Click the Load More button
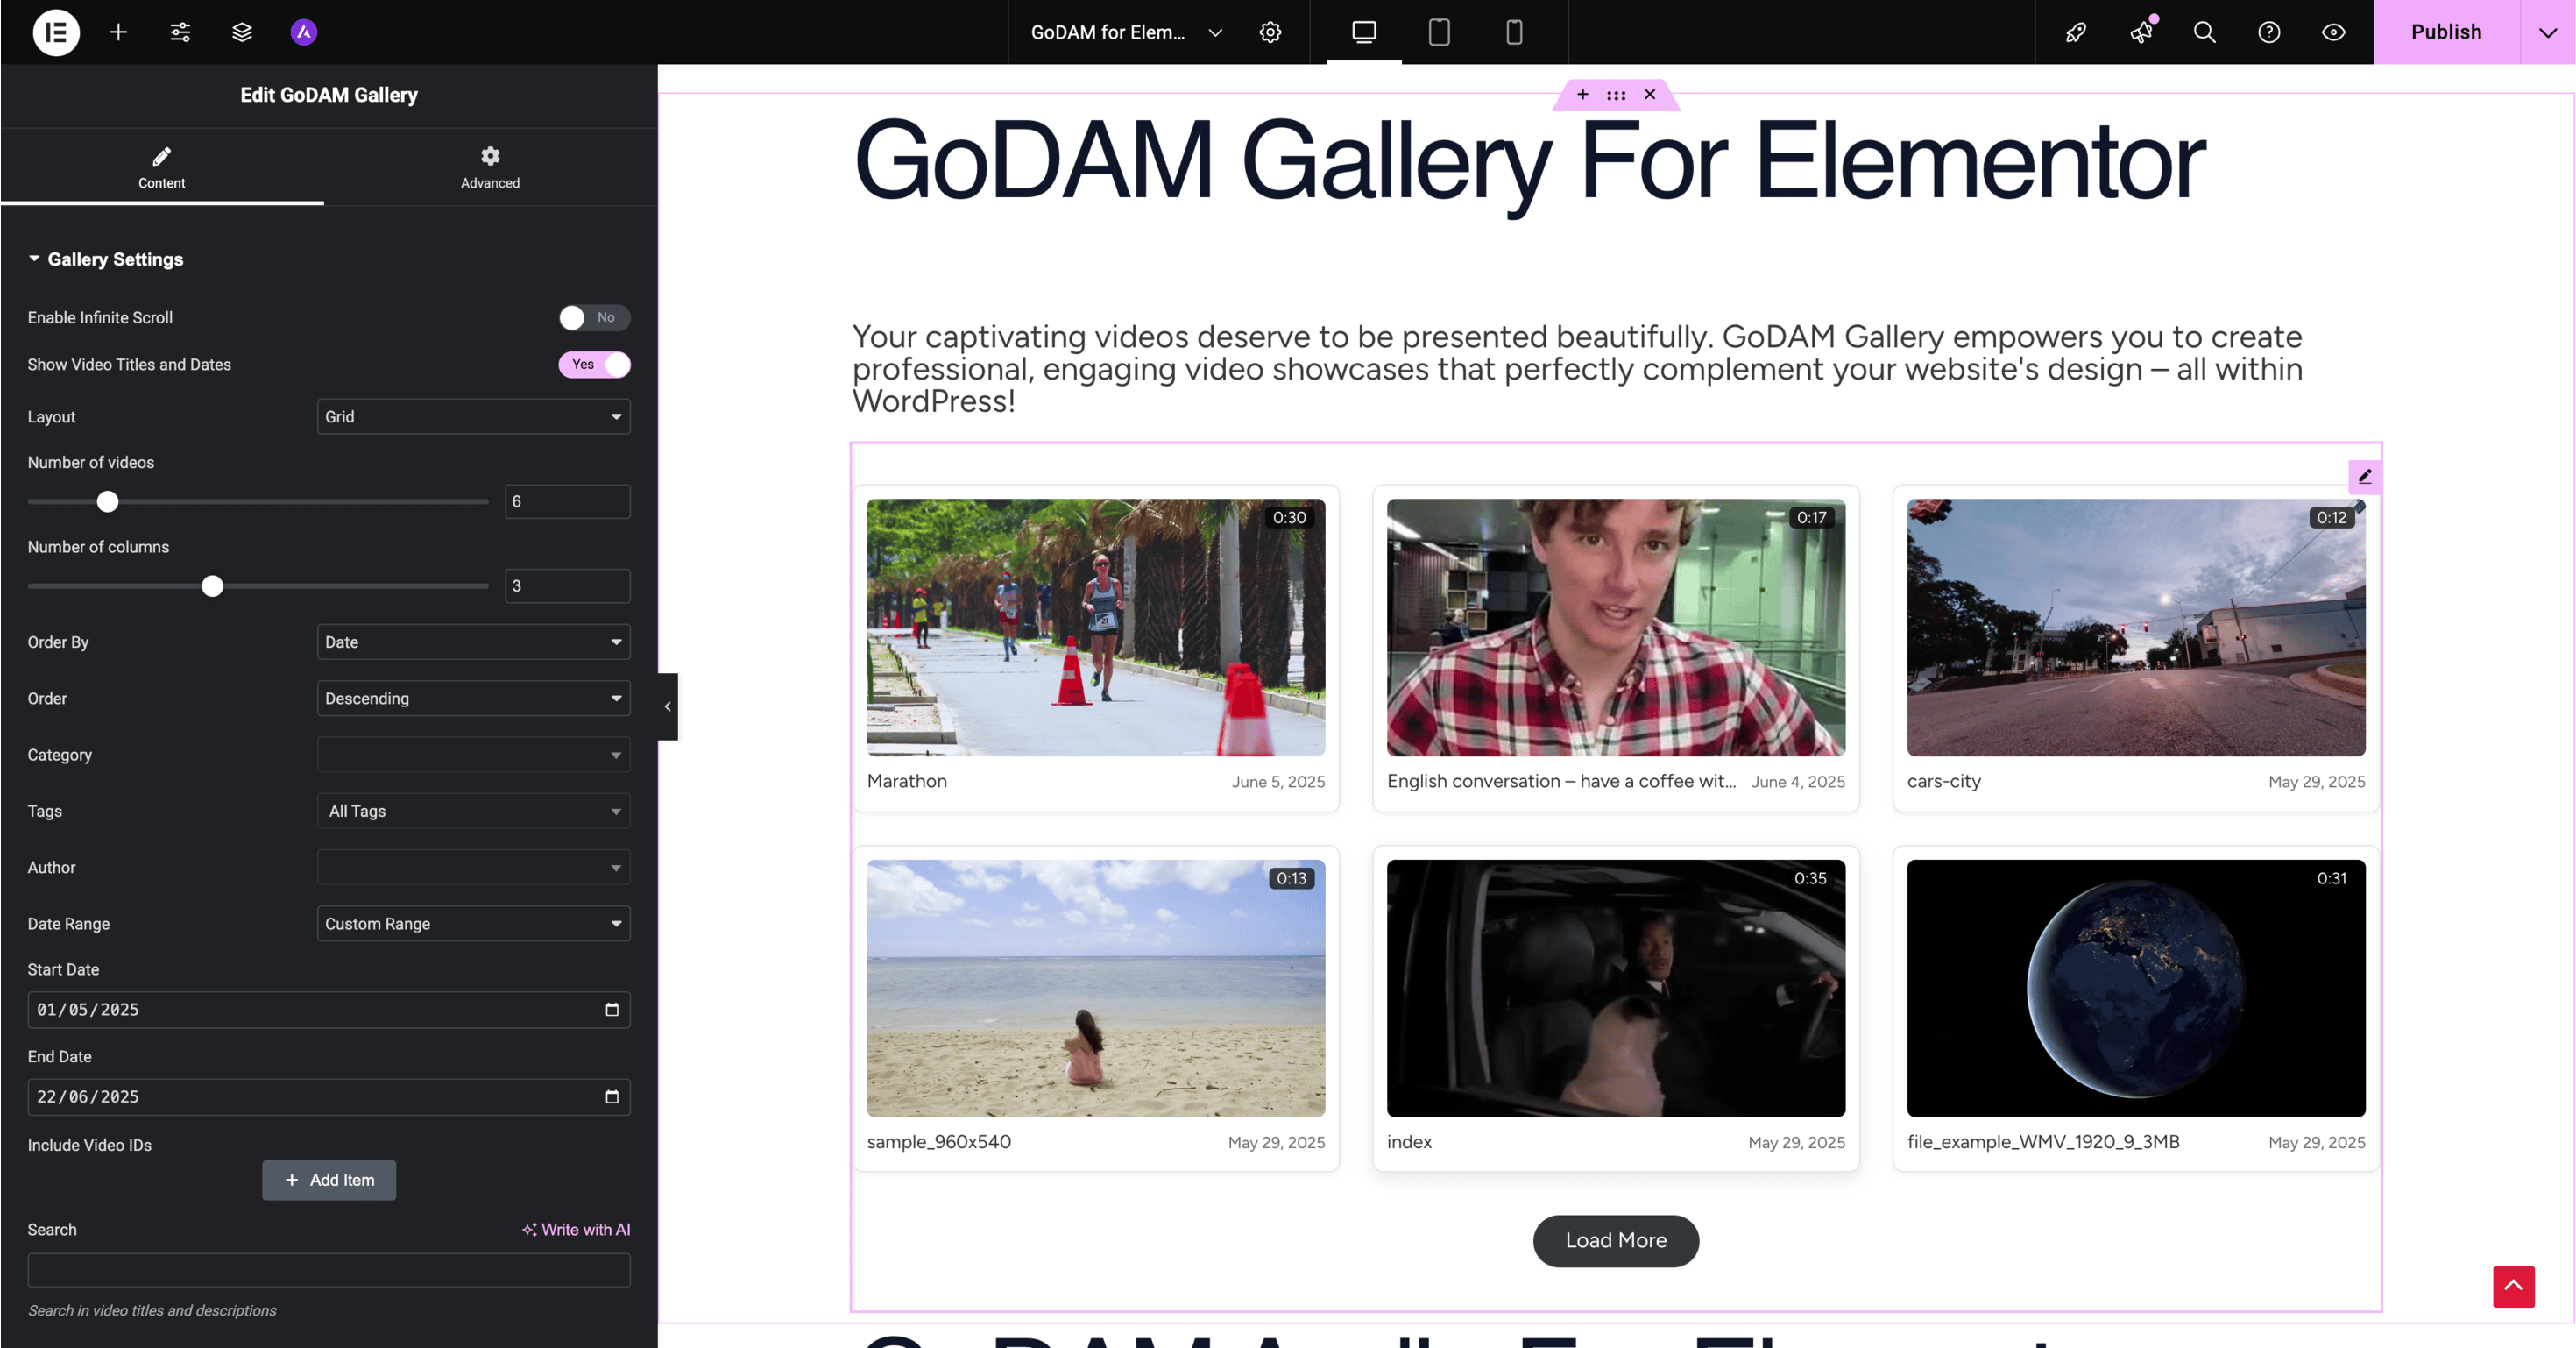Screen dimensions: 2576x1348 pos(1615,1240)
